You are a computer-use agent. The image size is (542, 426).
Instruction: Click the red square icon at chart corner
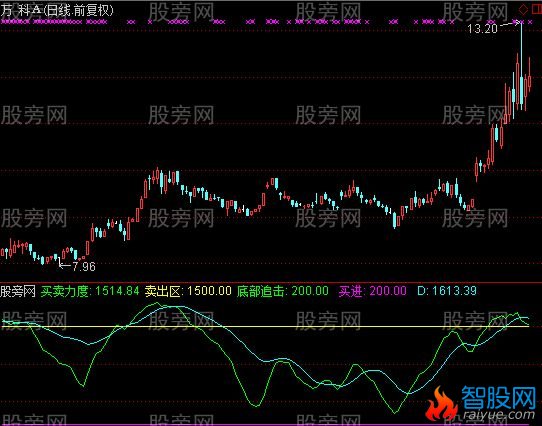click(x=537, y=9)
